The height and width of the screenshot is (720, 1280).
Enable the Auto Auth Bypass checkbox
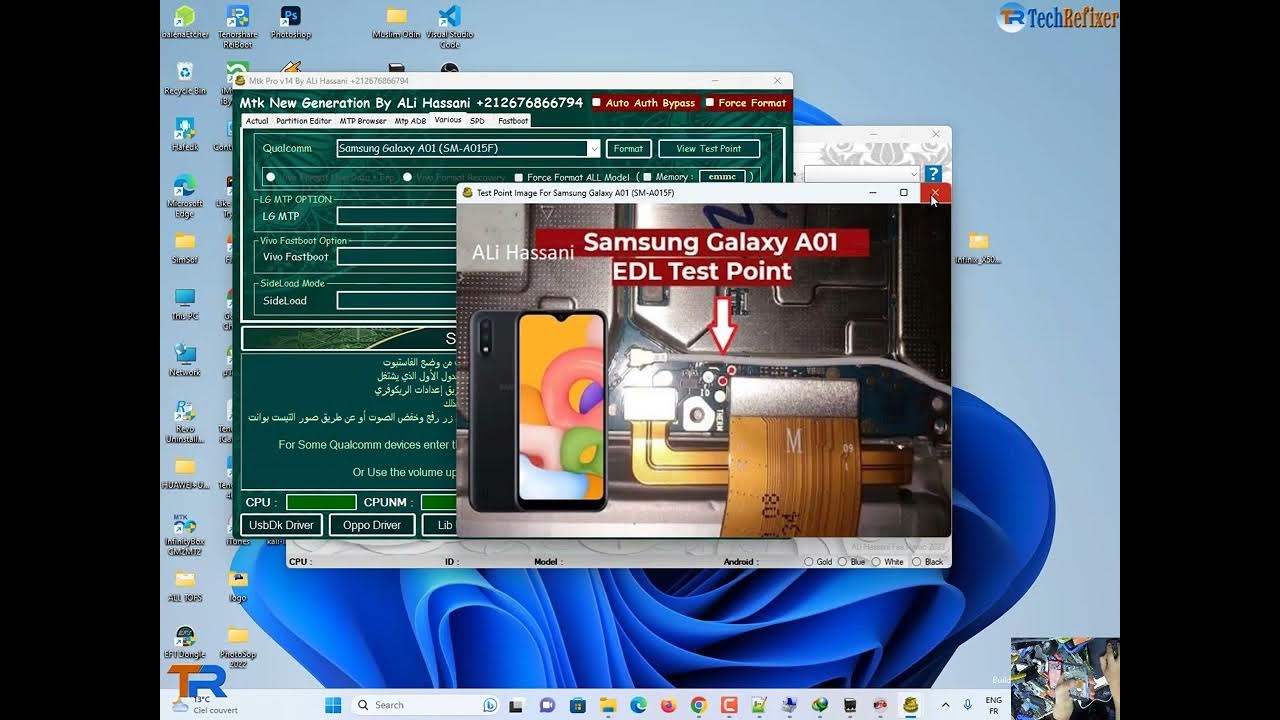click(x=597, y=102)
